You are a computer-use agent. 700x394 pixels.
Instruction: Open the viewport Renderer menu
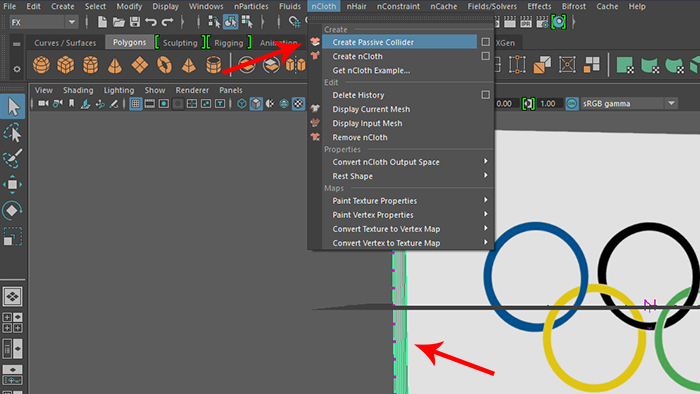[192, 90]
